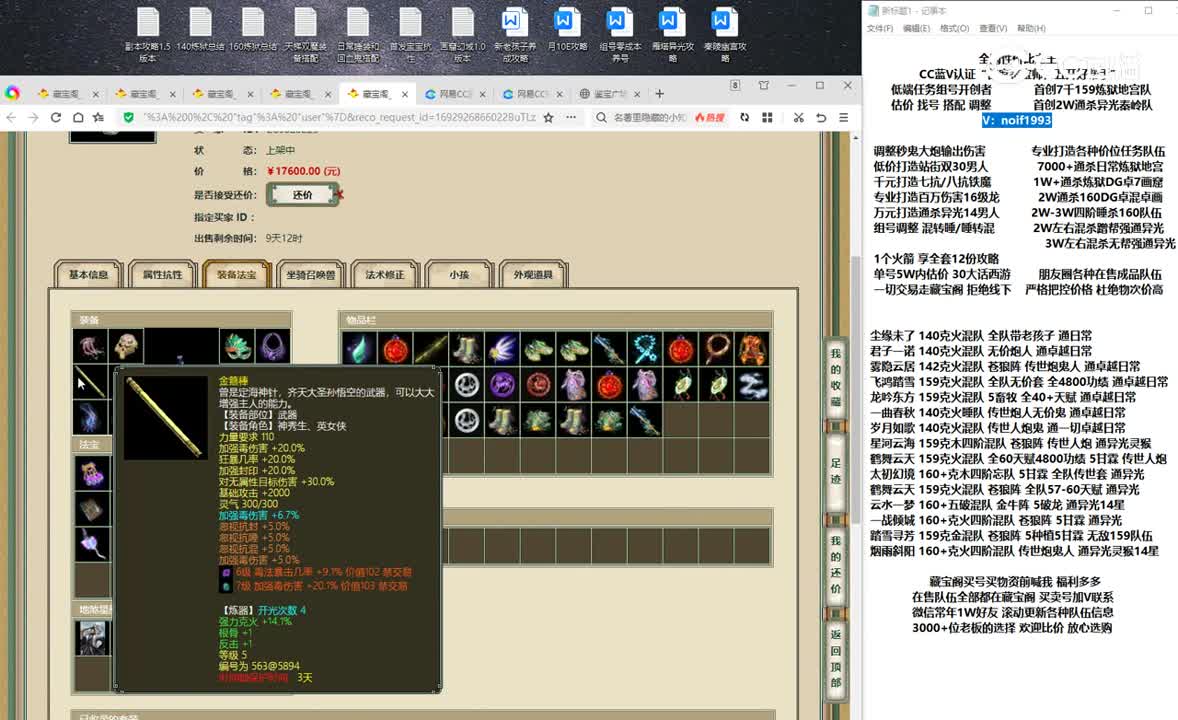
Task: Select the purple necklace equipment icon
Action: [273, 347]
